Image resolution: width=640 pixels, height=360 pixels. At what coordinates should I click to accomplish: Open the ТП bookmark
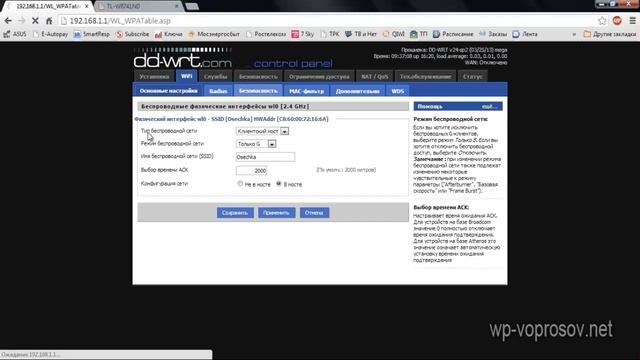pyautogui.click(x=419, y=34)
